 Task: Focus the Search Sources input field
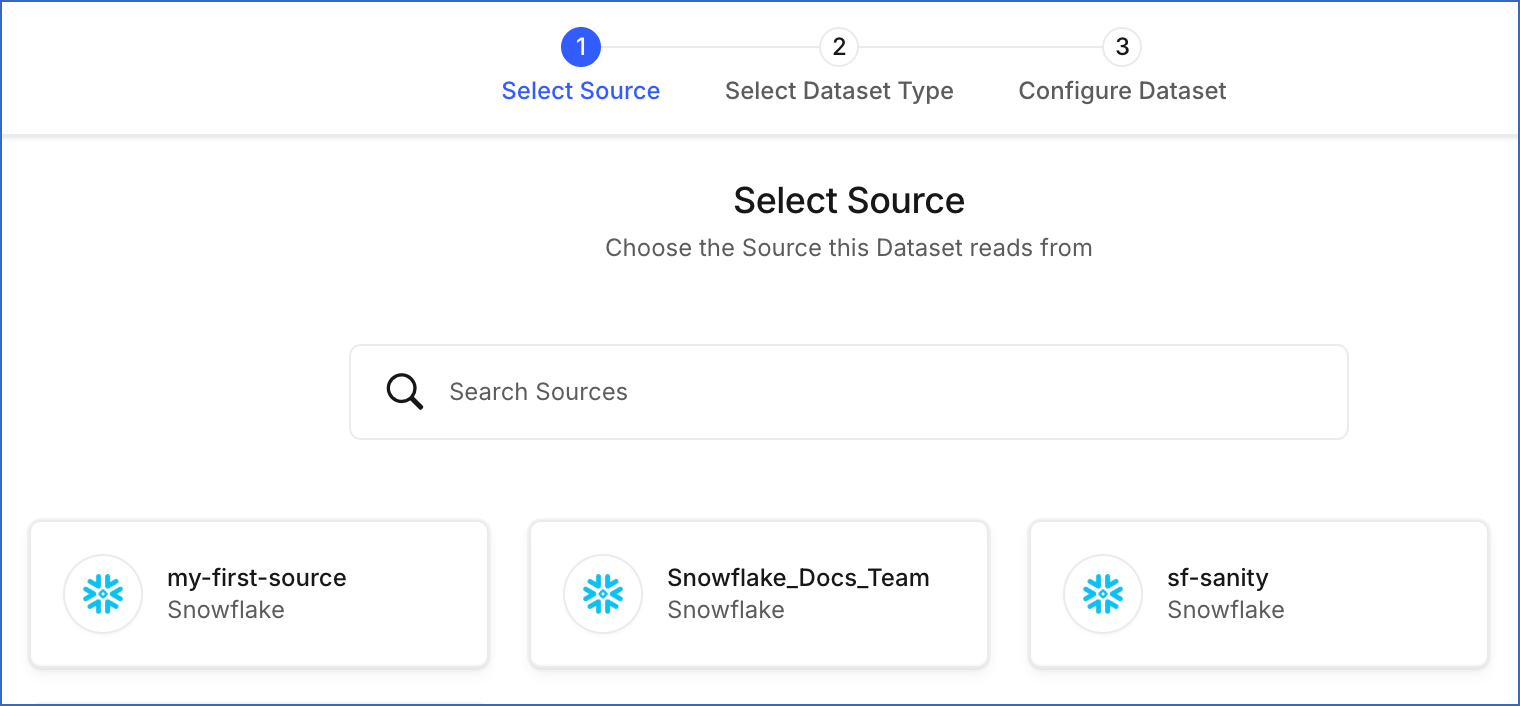click(849, 392)
